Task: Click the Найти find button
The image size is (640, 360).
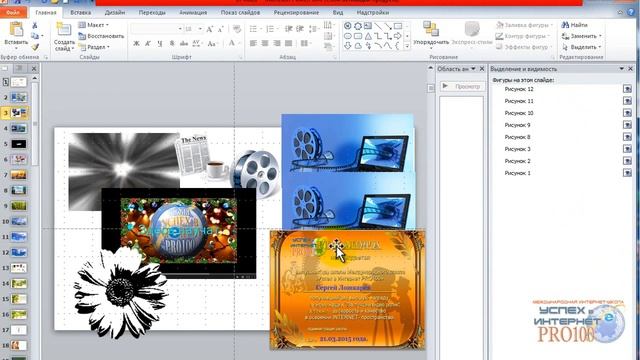Action: (x=574, y=25)
